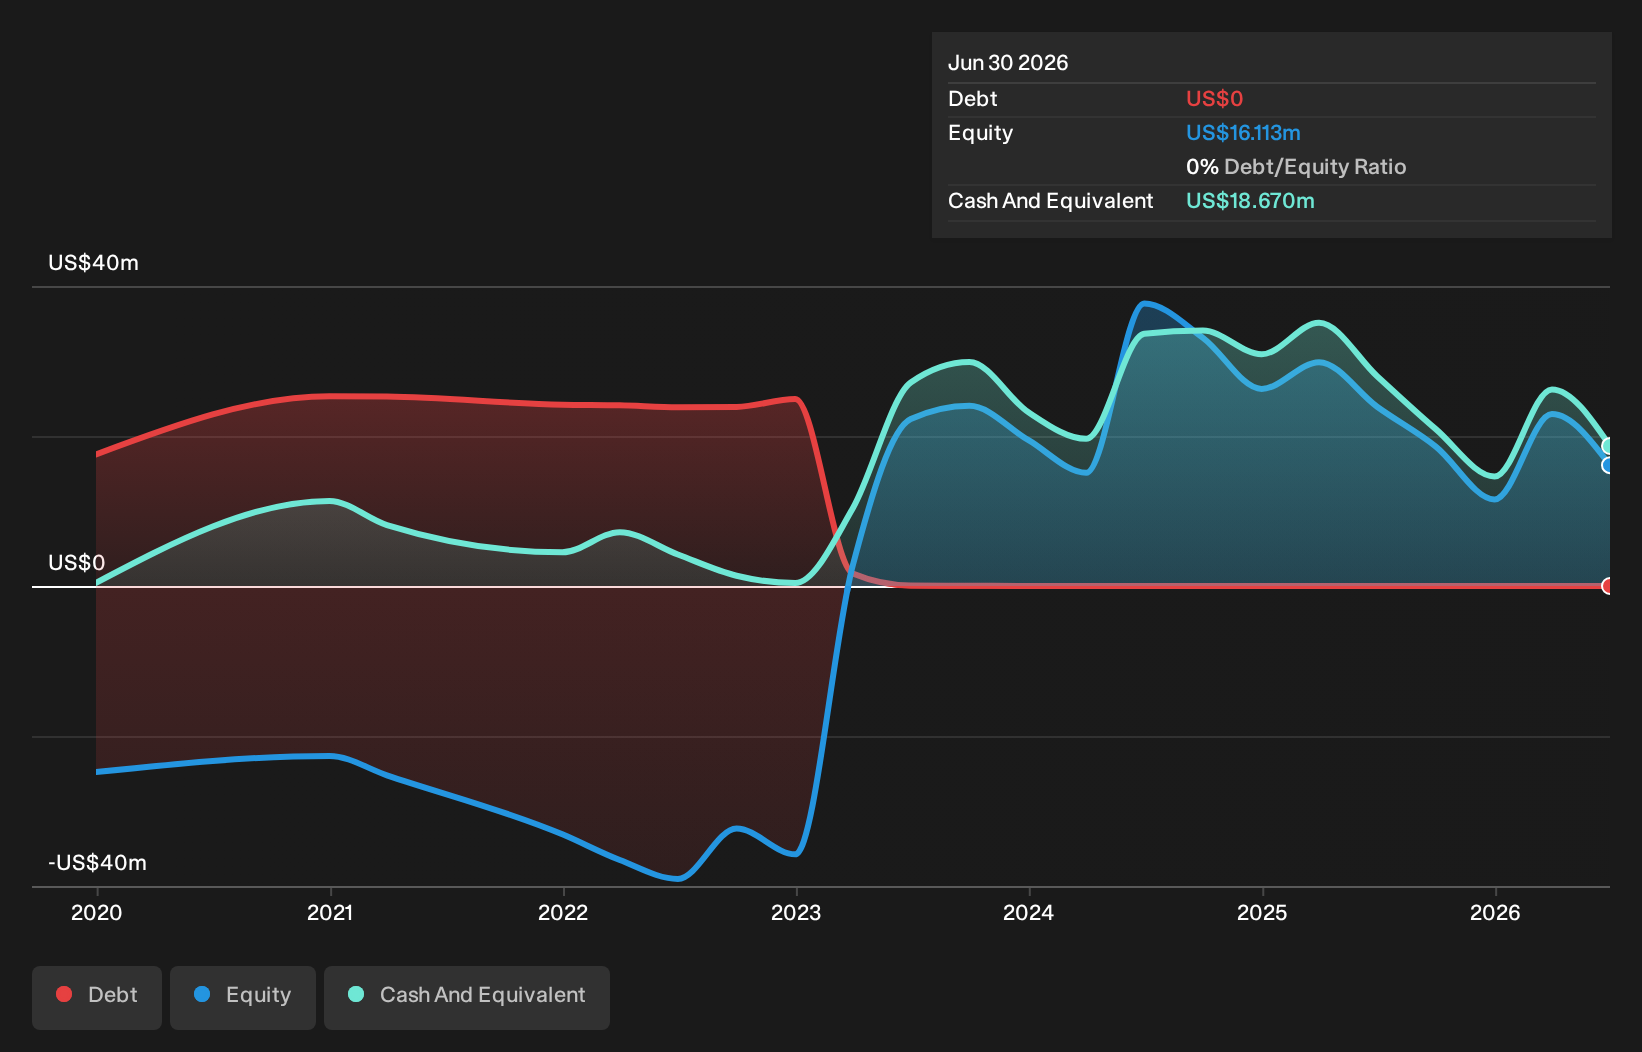This screenshot has height=1052, width=1642.
Task: Click the 2021 x-axis label
Action: coord(330,912)
